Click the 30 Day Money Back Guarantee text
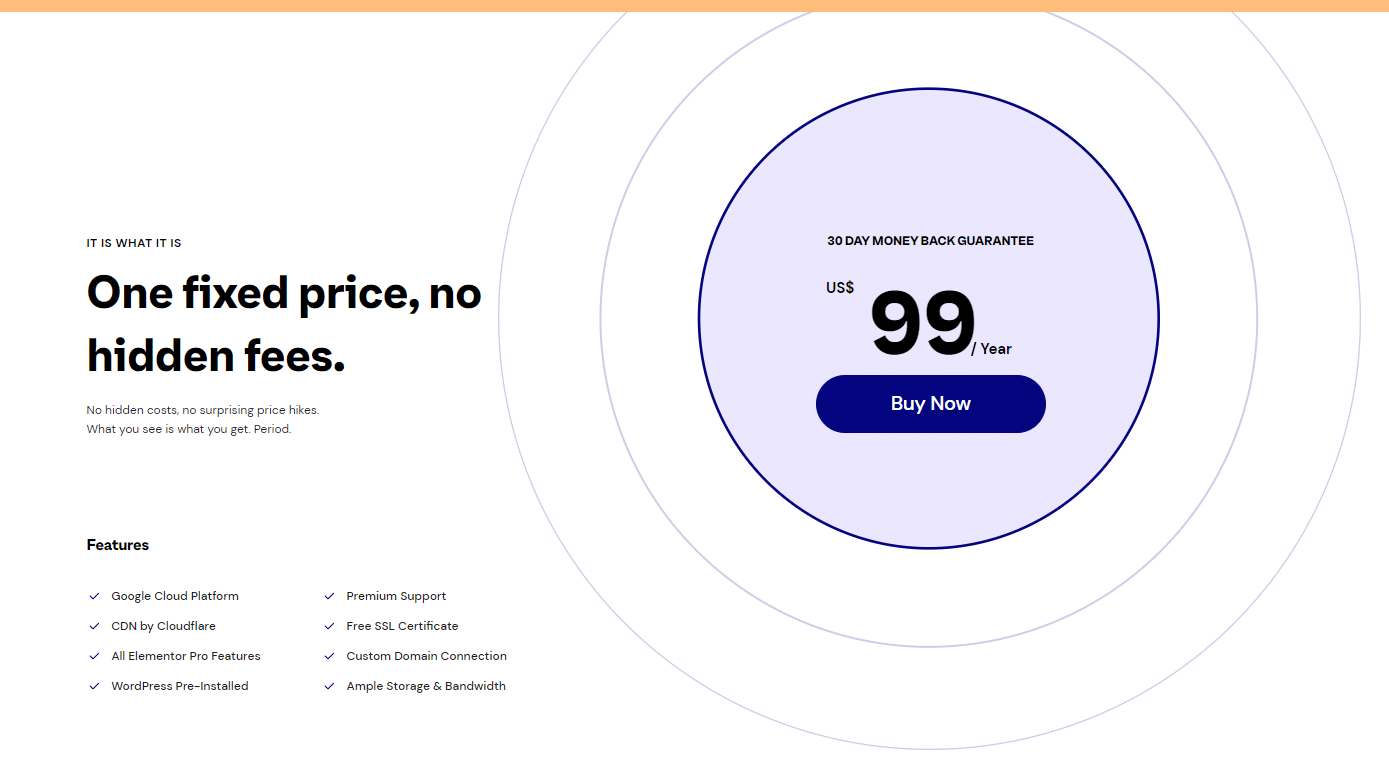The height and width of the screenshot is (762, 1389). 930,241
